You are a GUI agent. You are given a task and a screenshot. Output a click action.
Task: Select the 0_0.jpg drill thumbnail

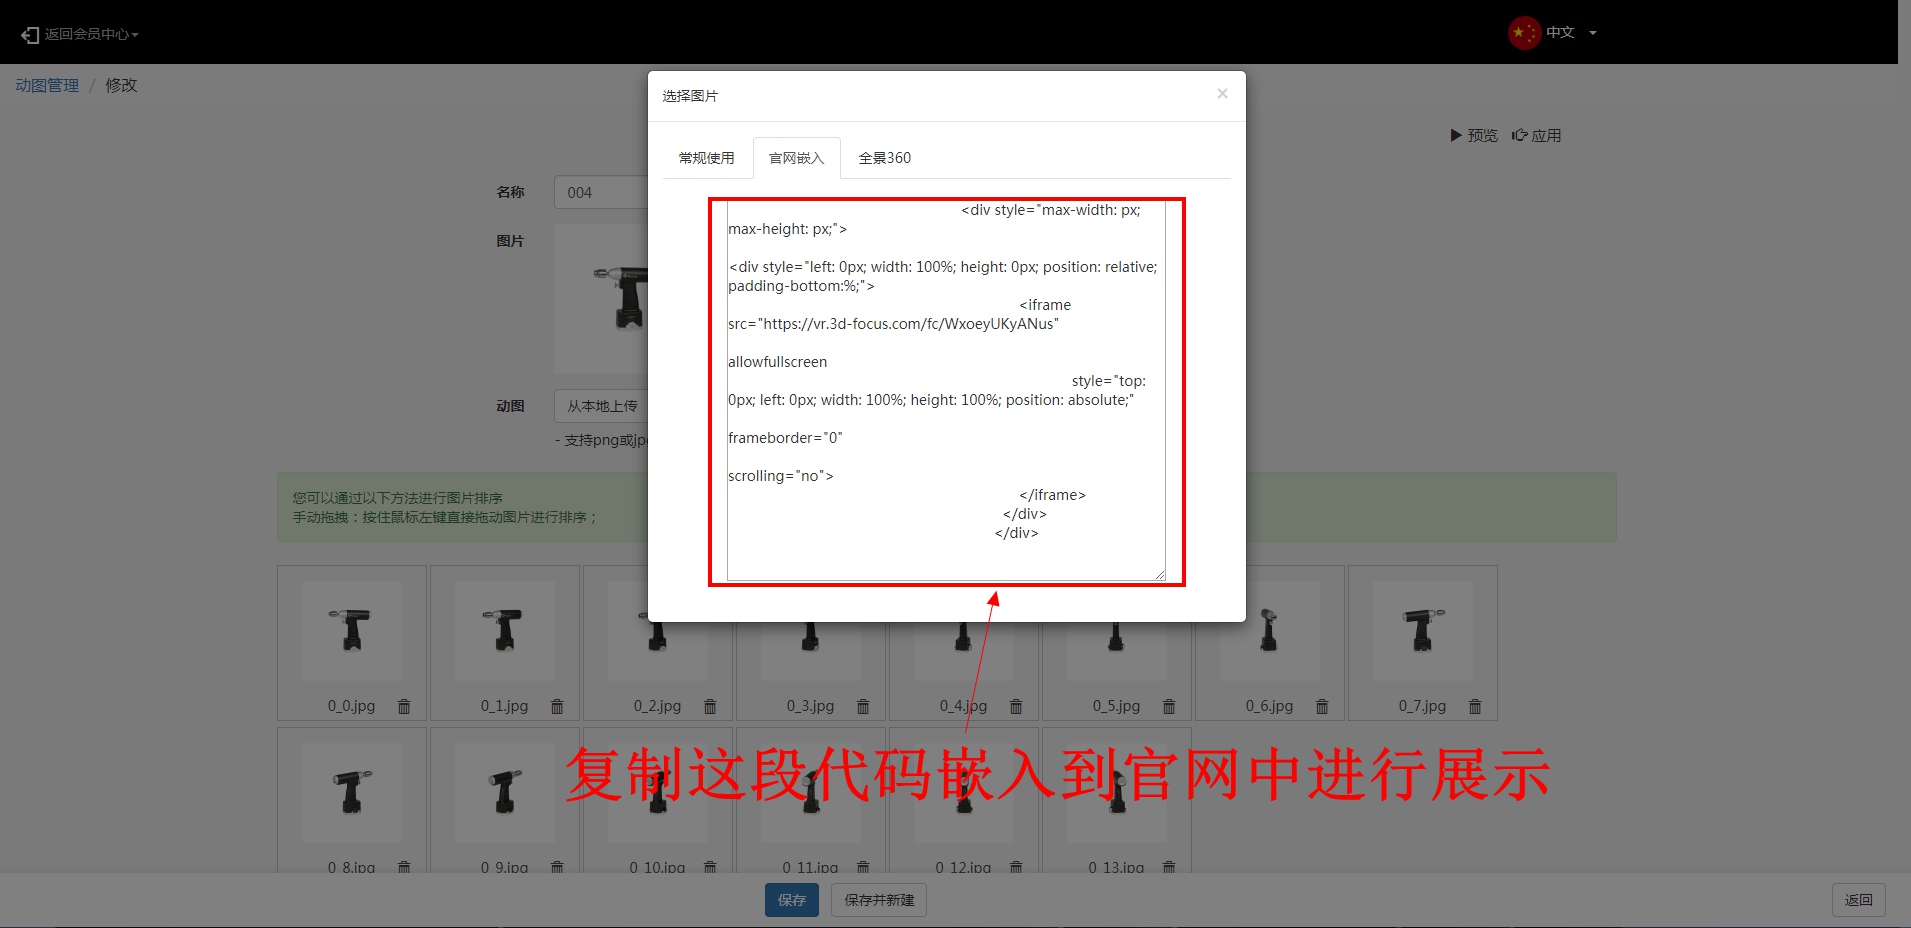coord(352,630)
